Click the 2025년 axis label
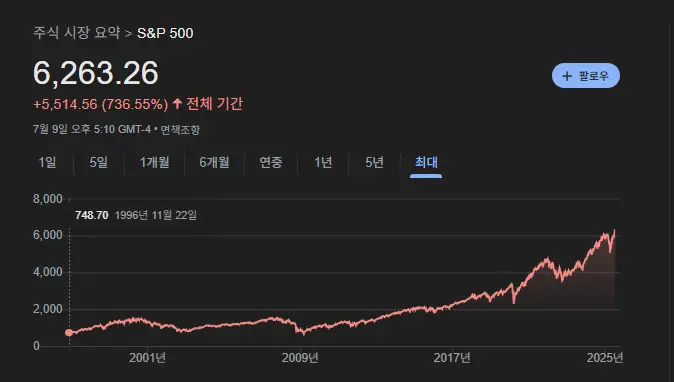Image resolution: width=674 pixels, height=382 pixels. point(605,358)
